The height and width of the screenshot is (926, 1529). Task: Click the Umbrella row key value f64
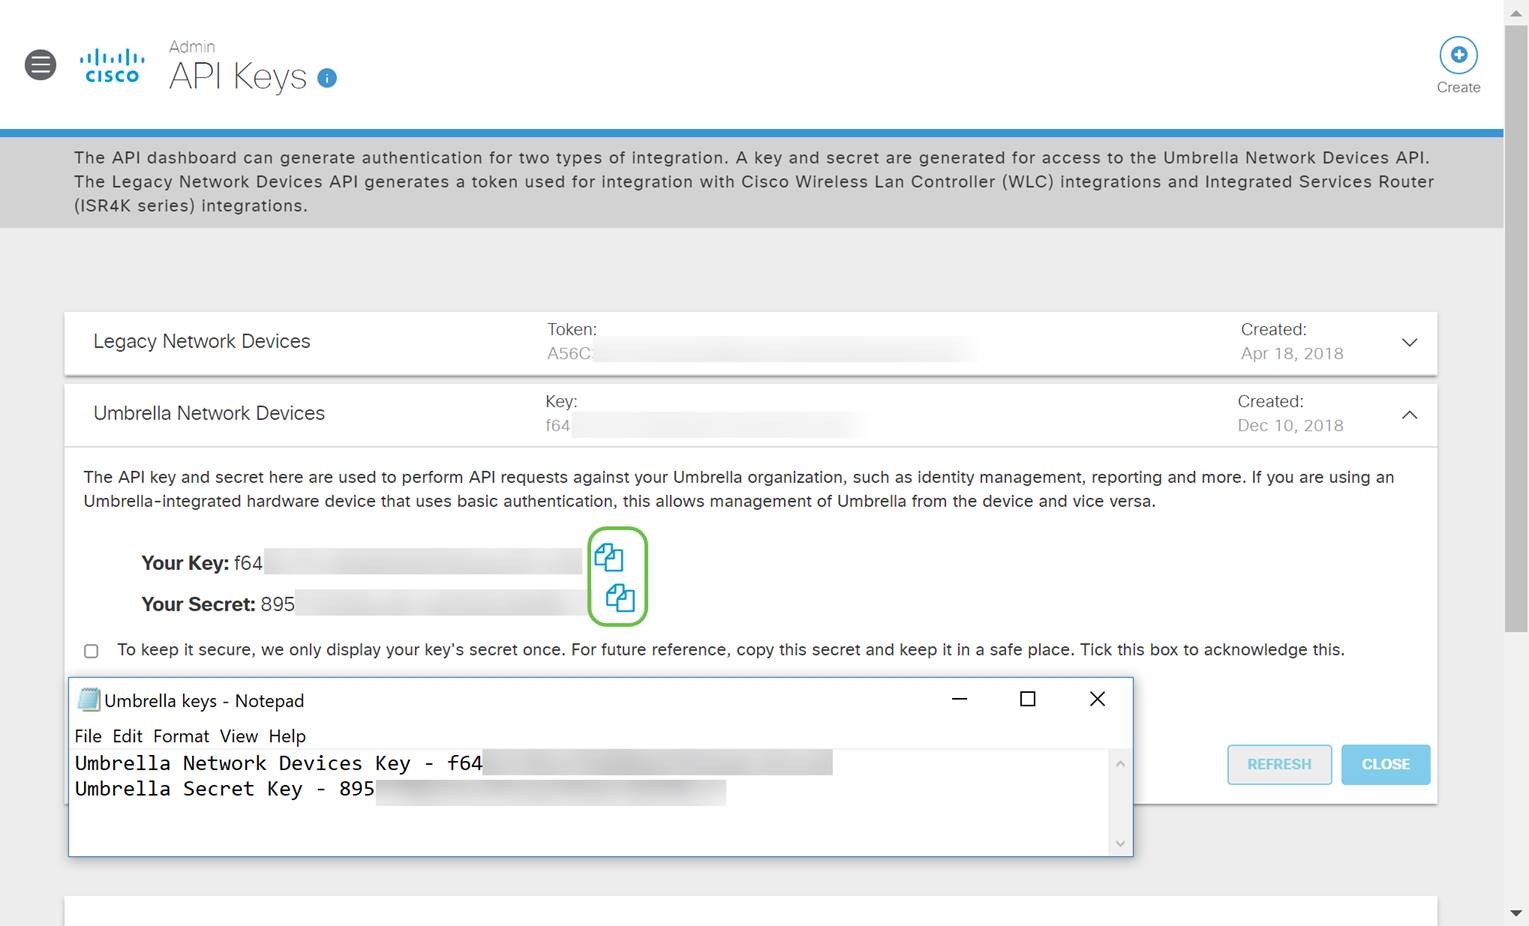[x=558, y=425]
